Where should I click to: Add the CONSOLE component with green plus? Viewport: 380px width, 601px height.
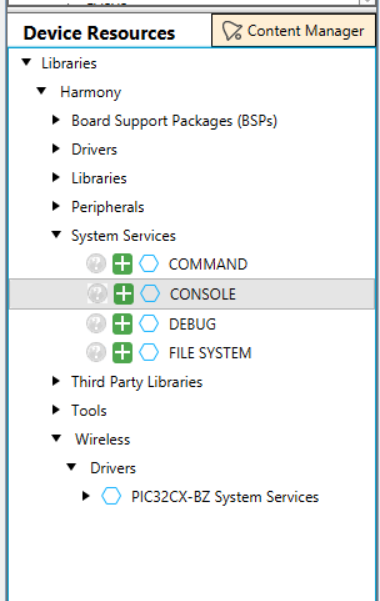click(123, 294)
